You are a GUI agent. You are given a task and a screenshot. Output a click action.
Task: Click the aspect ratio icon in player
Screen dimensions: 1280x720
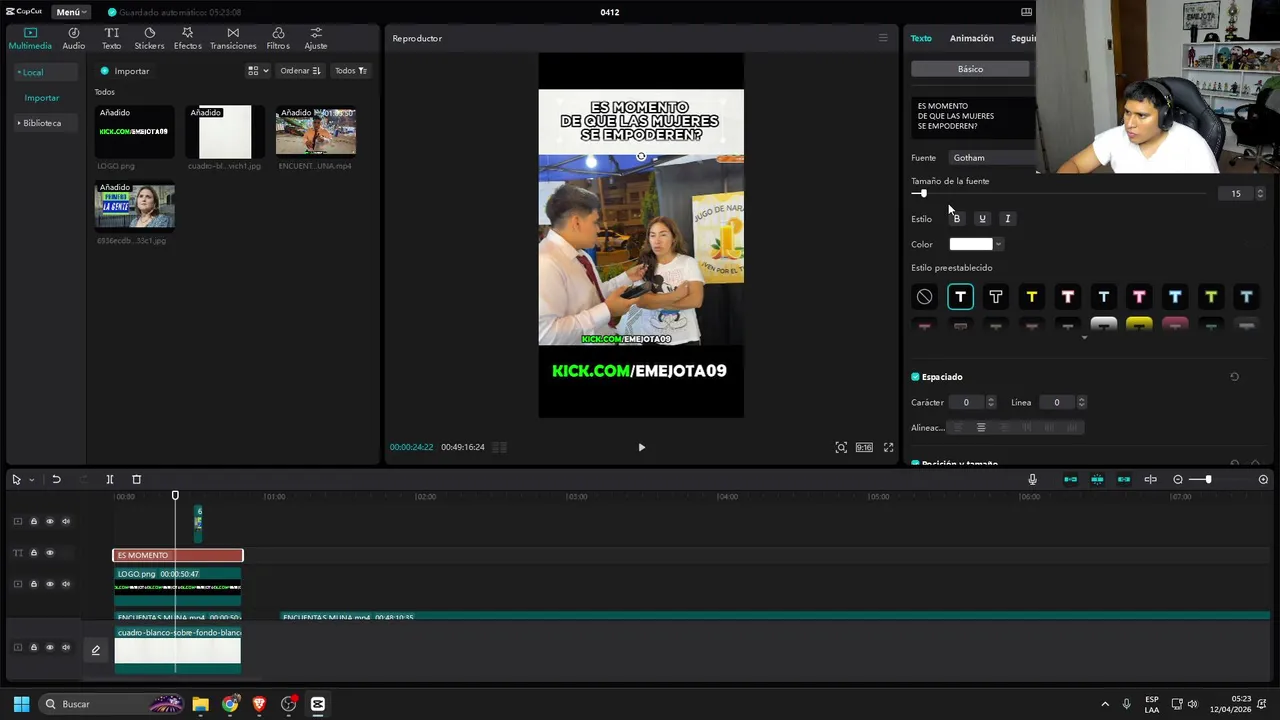(x=864, y=447)
